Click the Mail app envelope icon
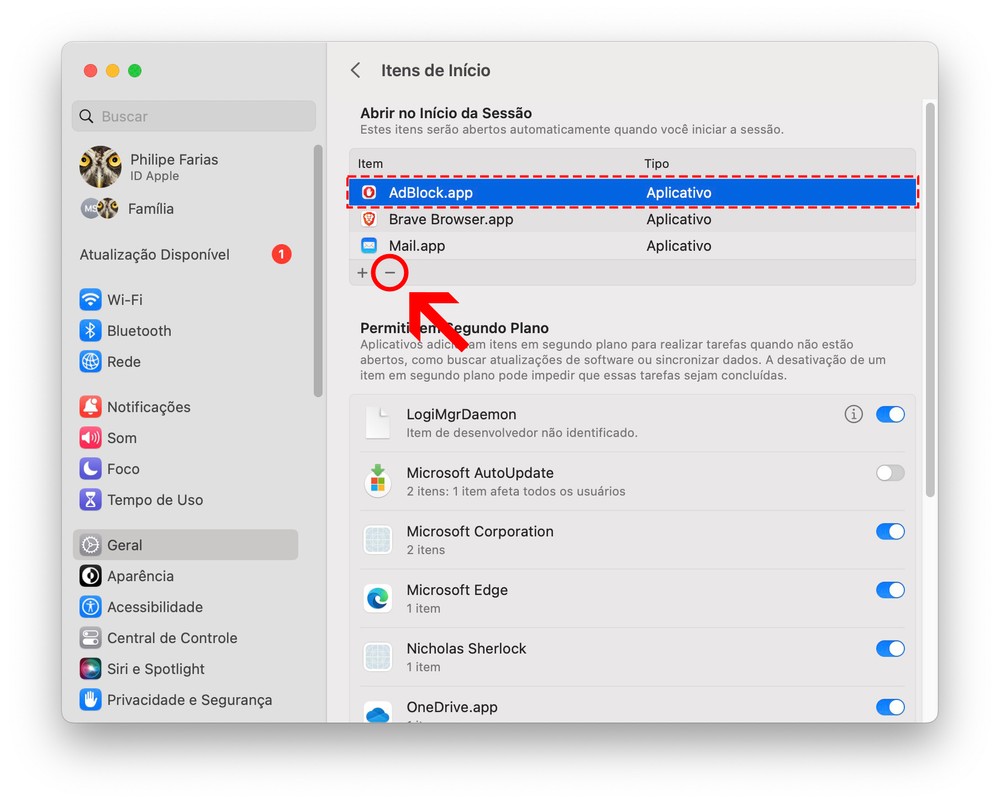The image size is (1000, 804). click(x=369, y=245)
